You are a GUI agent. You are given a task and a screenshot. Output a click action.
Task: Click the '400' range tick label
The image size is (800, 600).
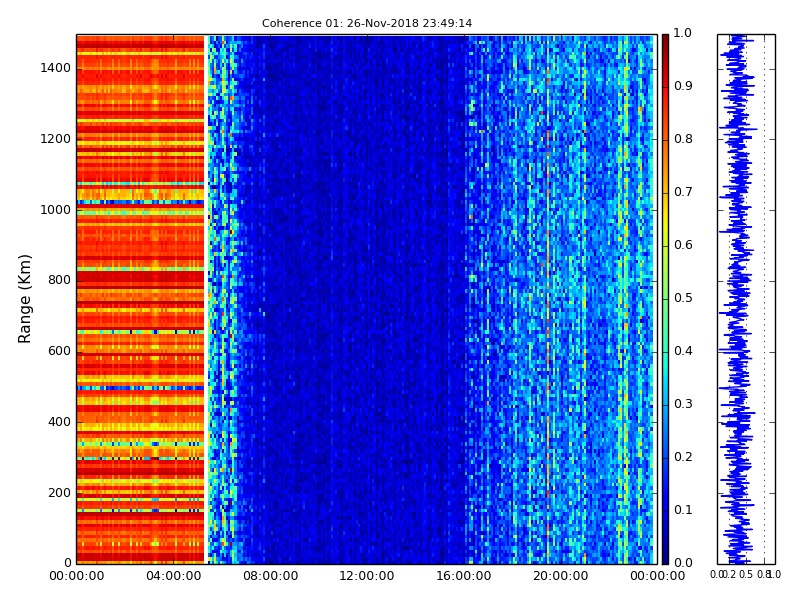click(59, 422)
